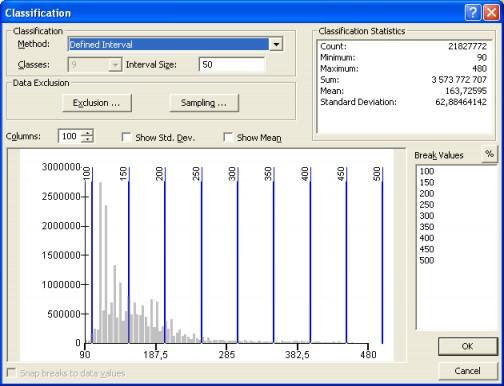The width and height of the screenshot is (504, 386).
Task: Click the Columns value field
Action: click(69, 136)
